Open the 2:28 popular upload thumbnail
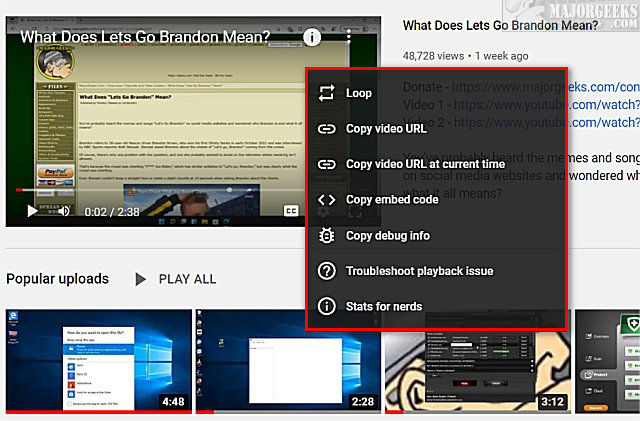The height and width of the screenshot is (421, 640). (288, 361)
